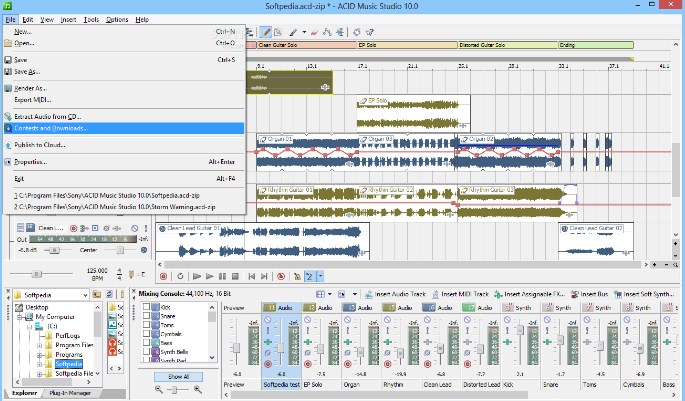The height and width of the screenshot is (401, 685).
Task: Choose Render As from File menu
Action: [x=124, y=88]
